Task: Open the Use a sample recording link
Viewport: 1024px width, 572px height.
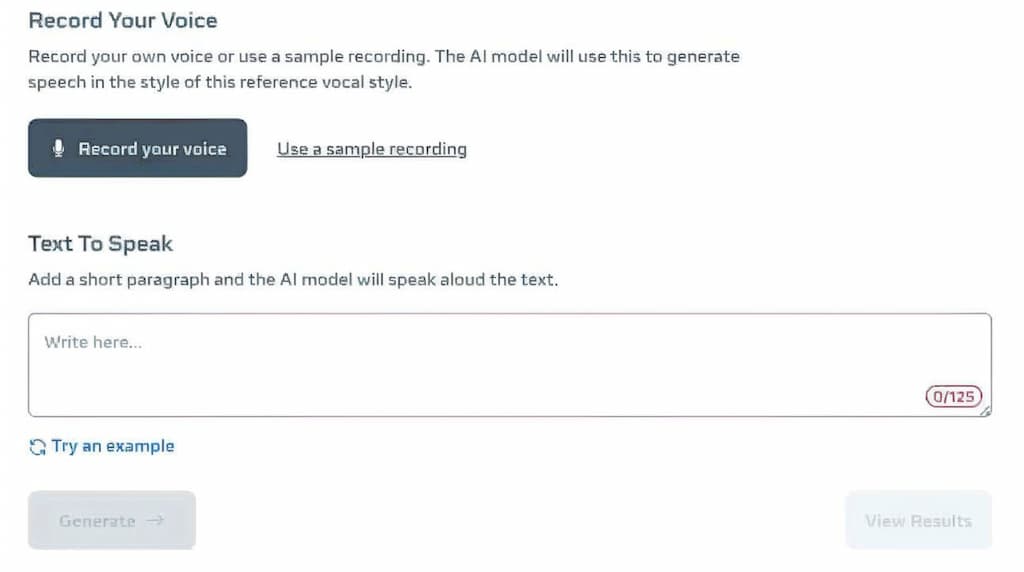Action: (371, 149)
